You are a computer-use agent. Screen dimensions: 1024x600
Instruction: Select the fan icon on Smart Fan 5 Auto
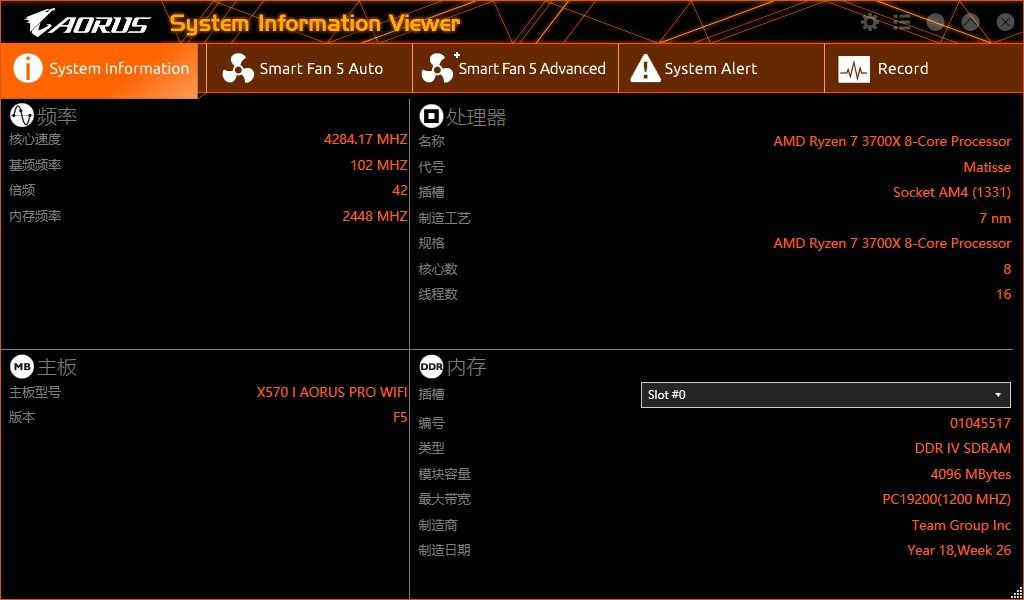click(x=237, y=68)
